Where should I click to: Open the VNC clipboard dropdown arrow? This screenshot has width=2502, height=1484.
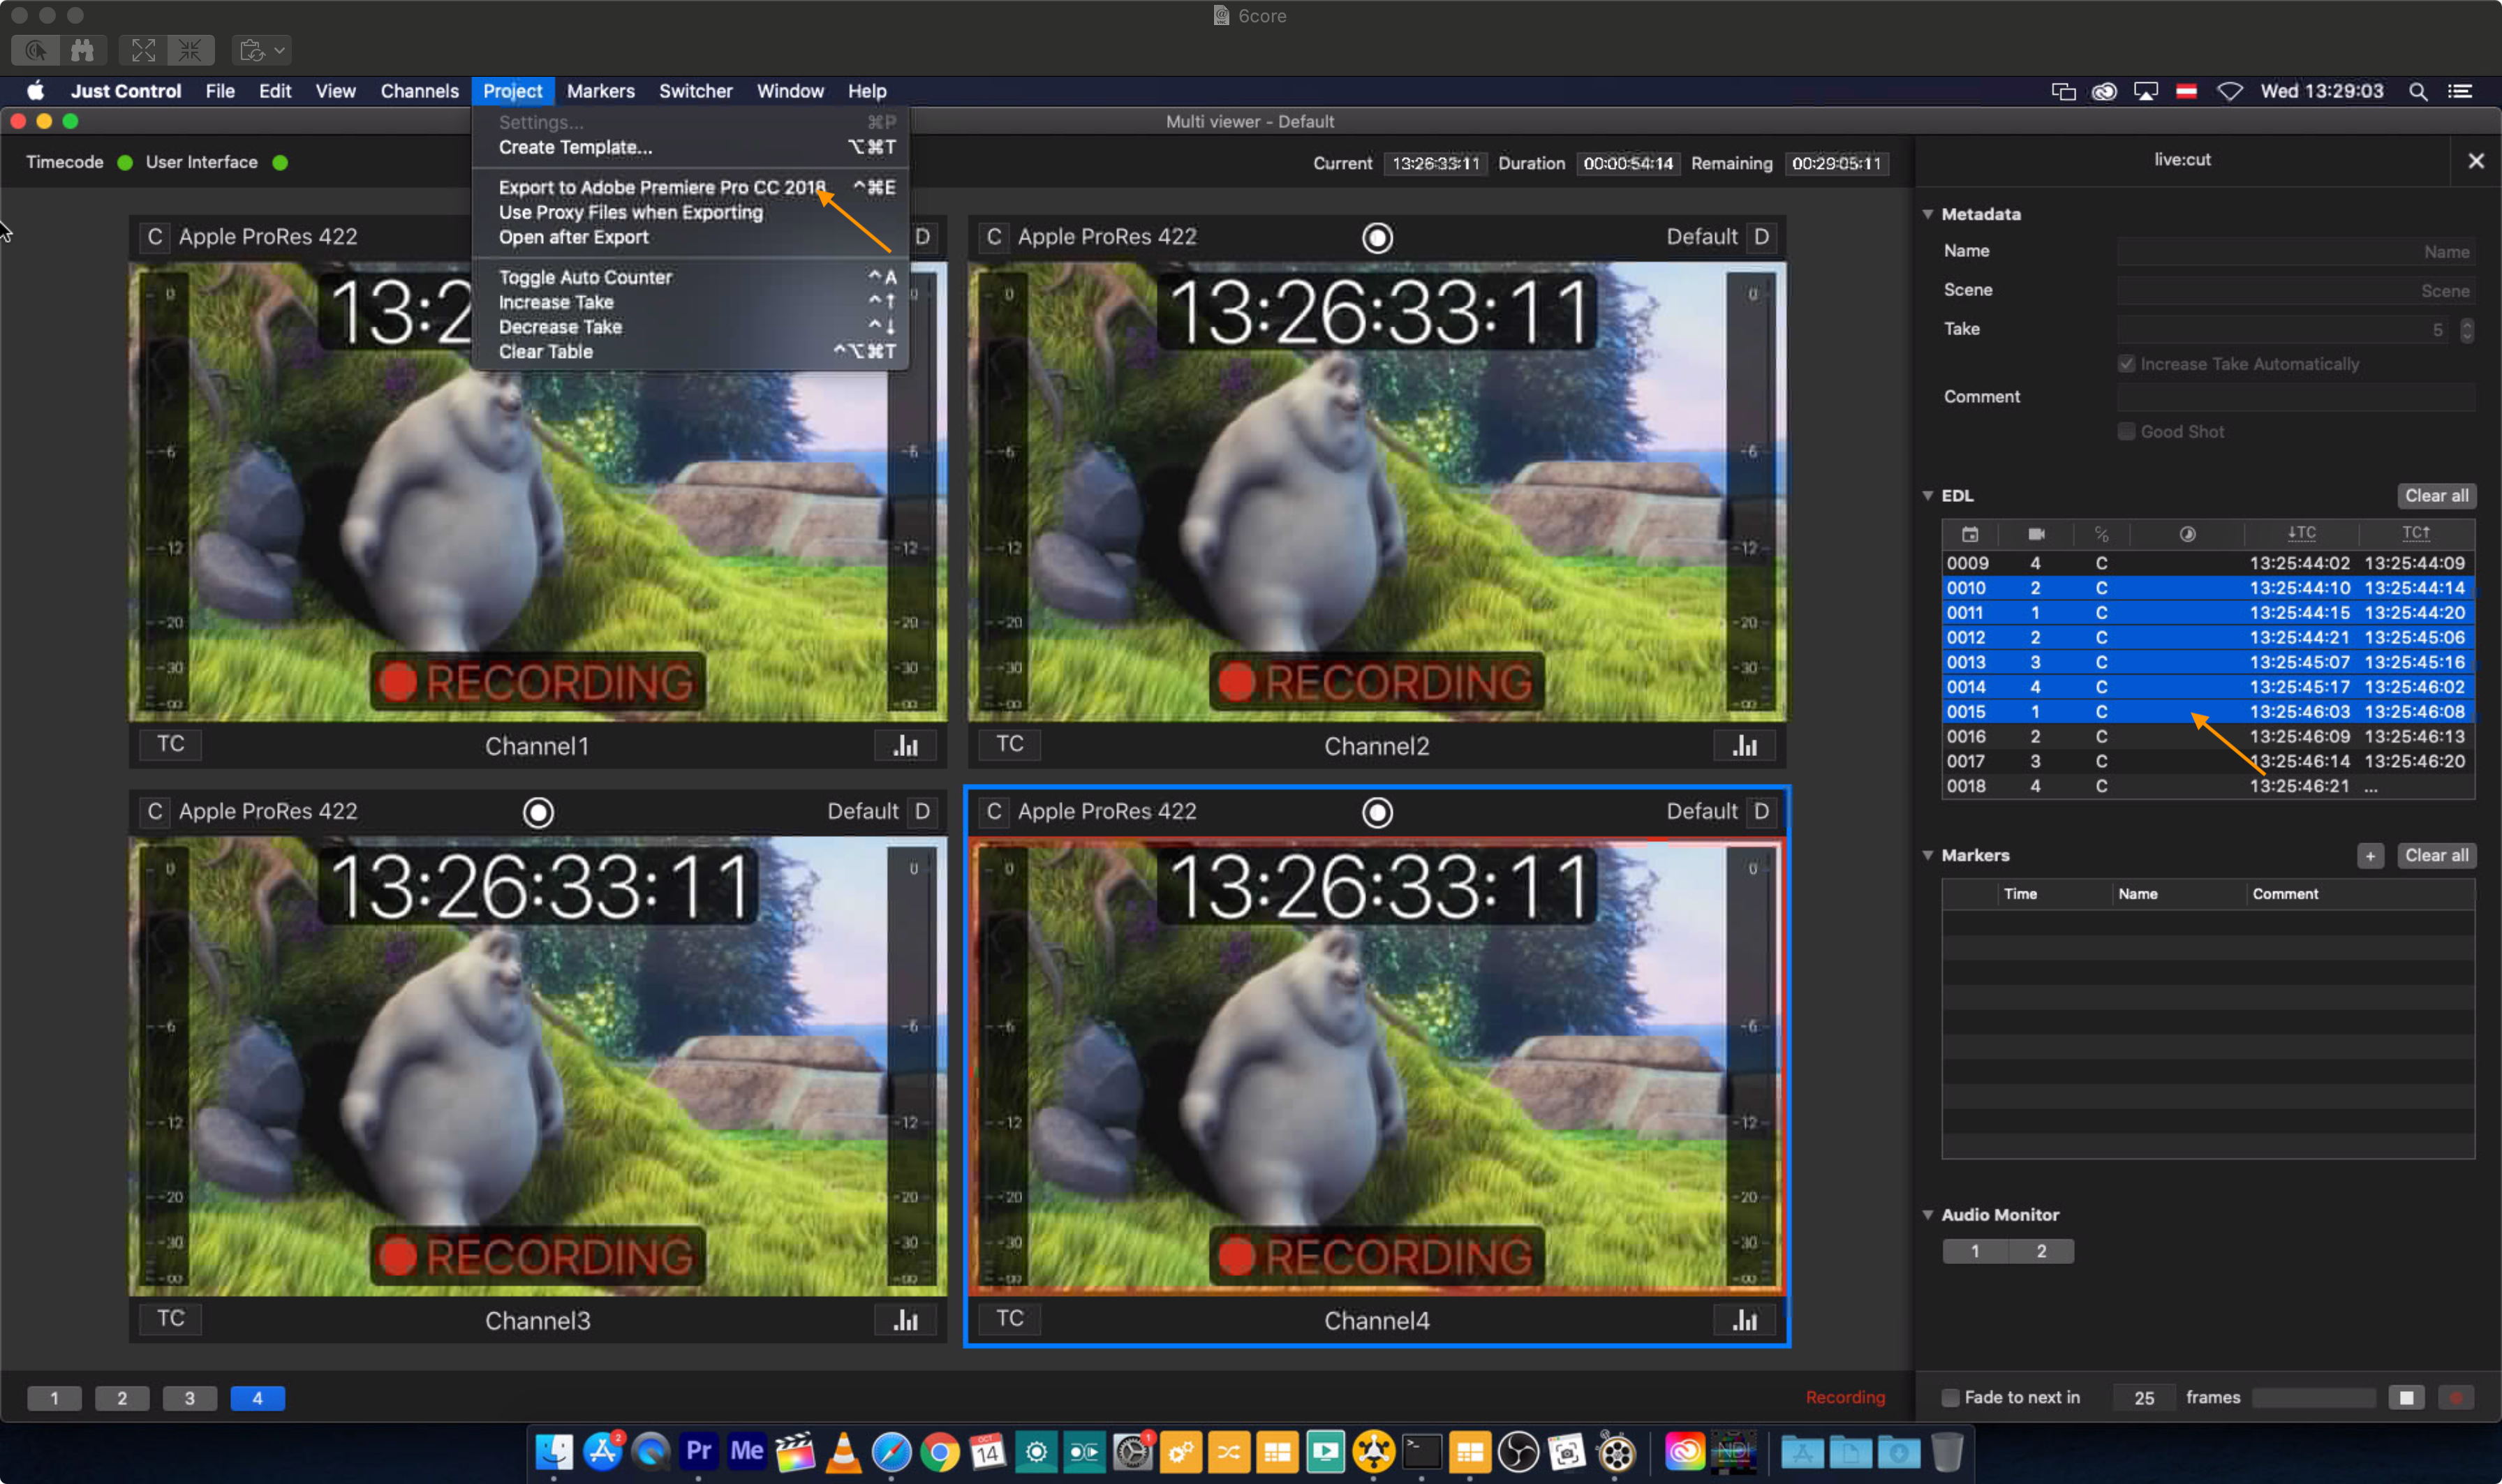pos(279,50)
